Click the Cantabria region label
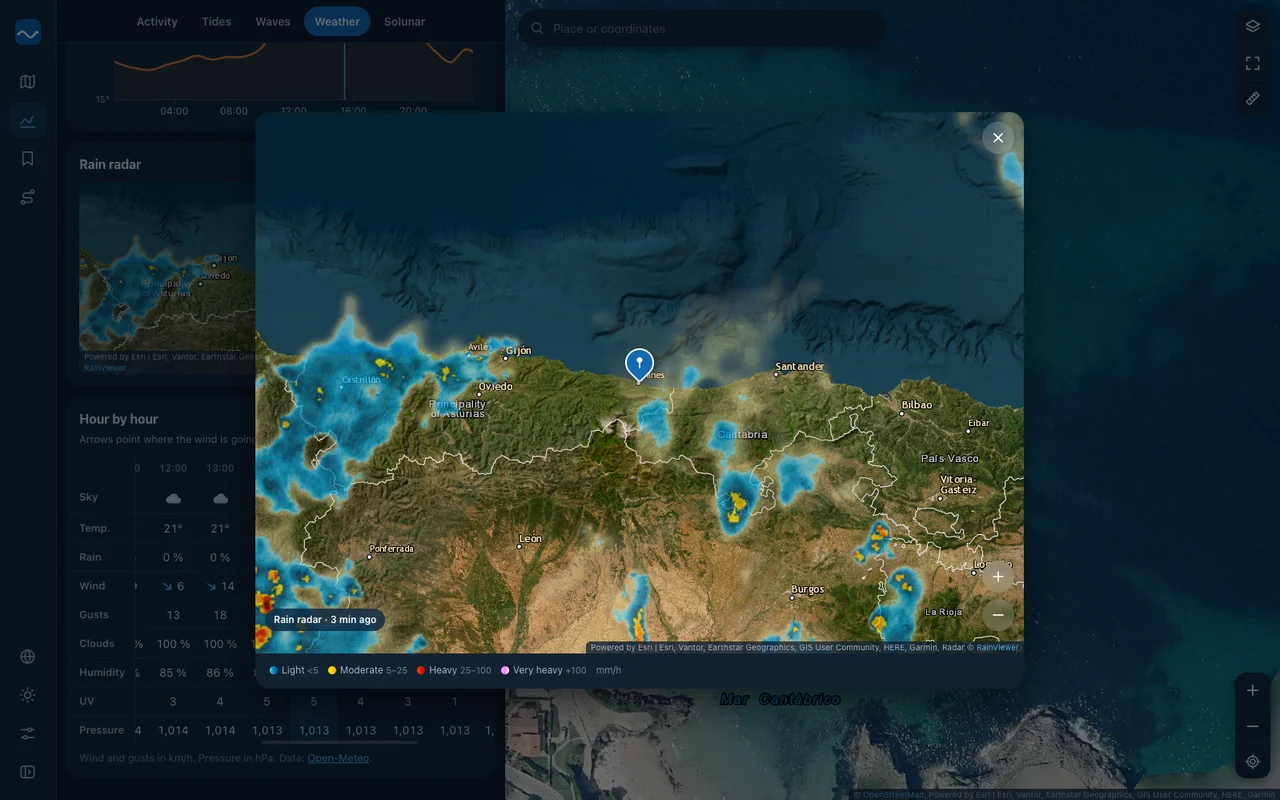Screen dimensions: 1280x800 (742, 434)
